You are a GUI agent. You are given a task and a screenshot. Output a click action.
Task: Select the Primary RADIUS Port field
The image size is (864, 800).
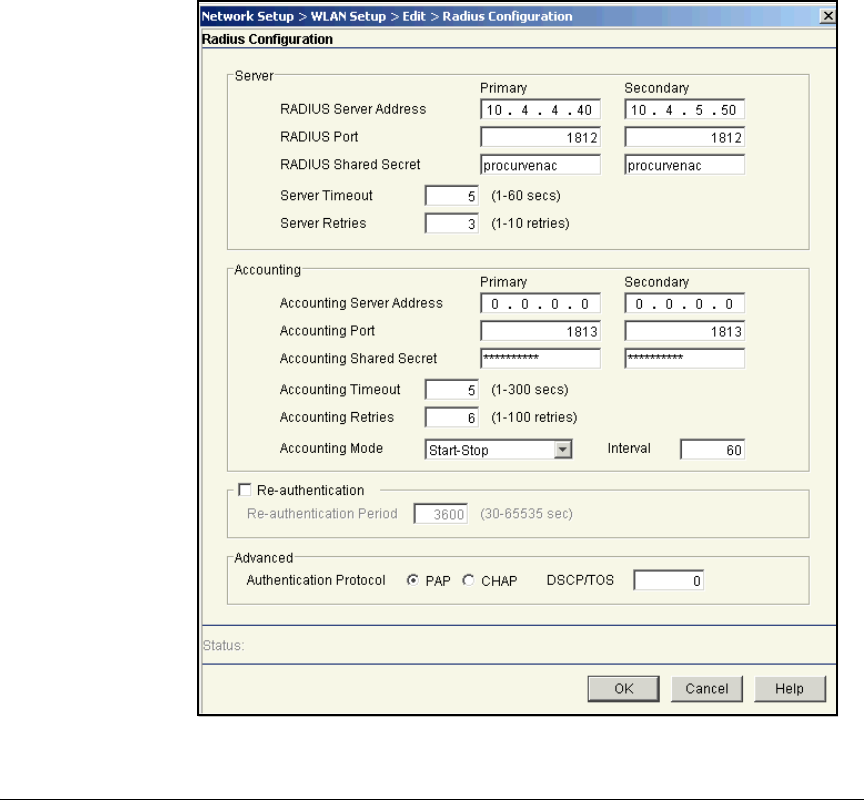540,137
